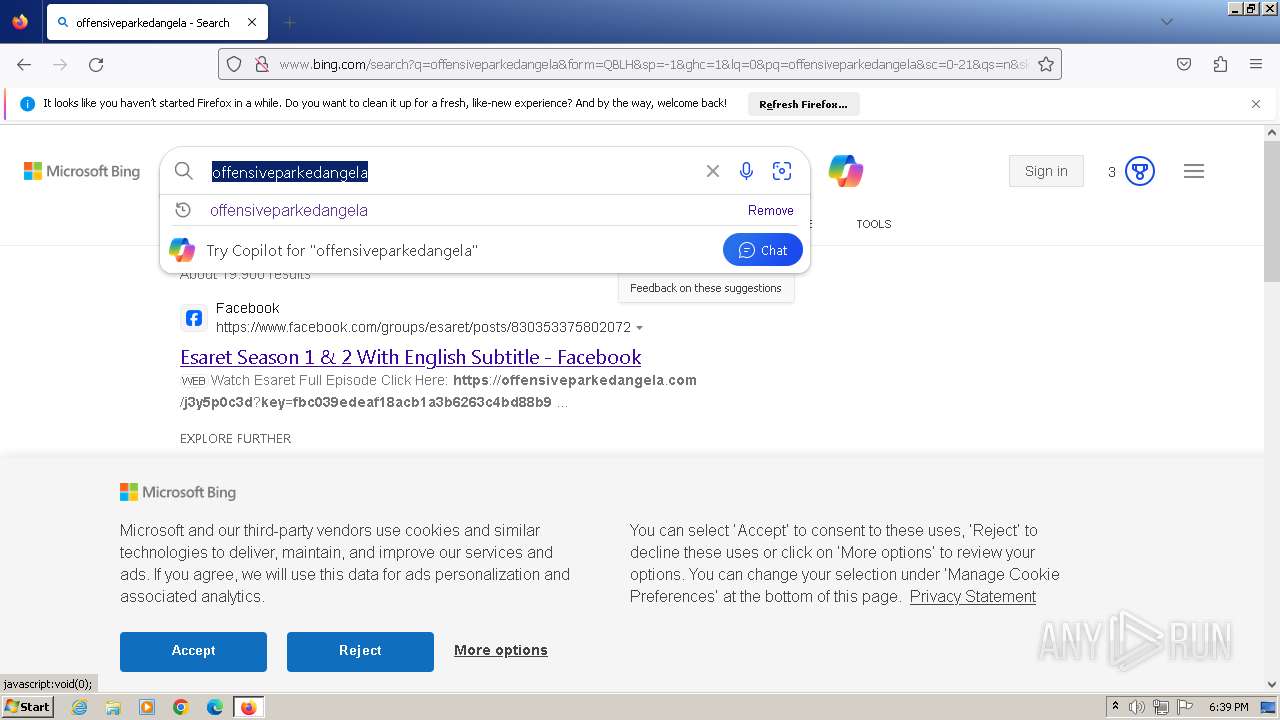Bookmark this page with star icon
The height and width of the screenshot is (720, 1280).
click(x=1046, y=64)
